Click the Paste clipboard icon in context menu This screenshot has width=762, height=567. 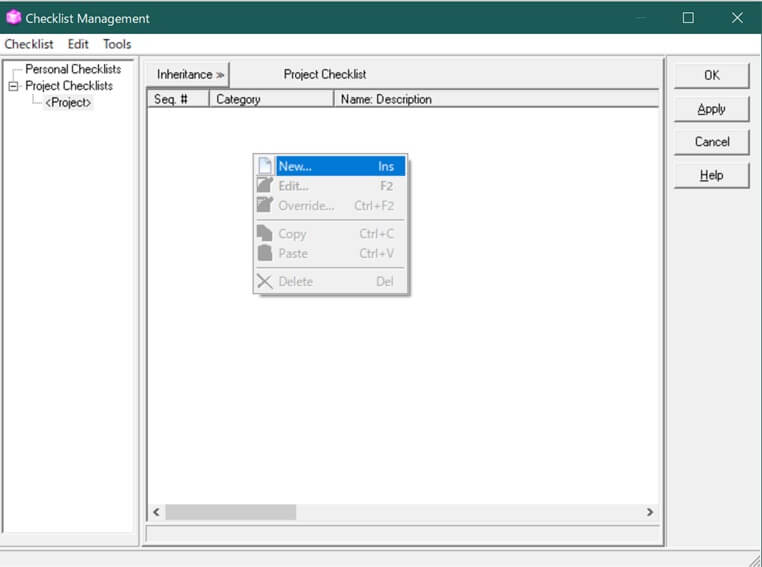click(264, 253)
